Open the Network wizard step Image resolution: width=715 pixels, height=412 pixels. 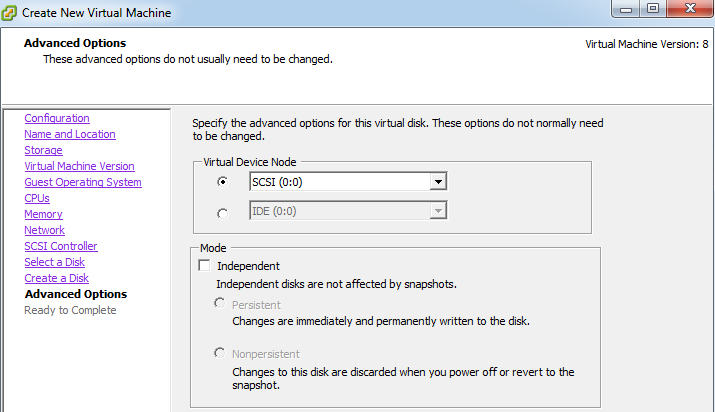[44, 230]
